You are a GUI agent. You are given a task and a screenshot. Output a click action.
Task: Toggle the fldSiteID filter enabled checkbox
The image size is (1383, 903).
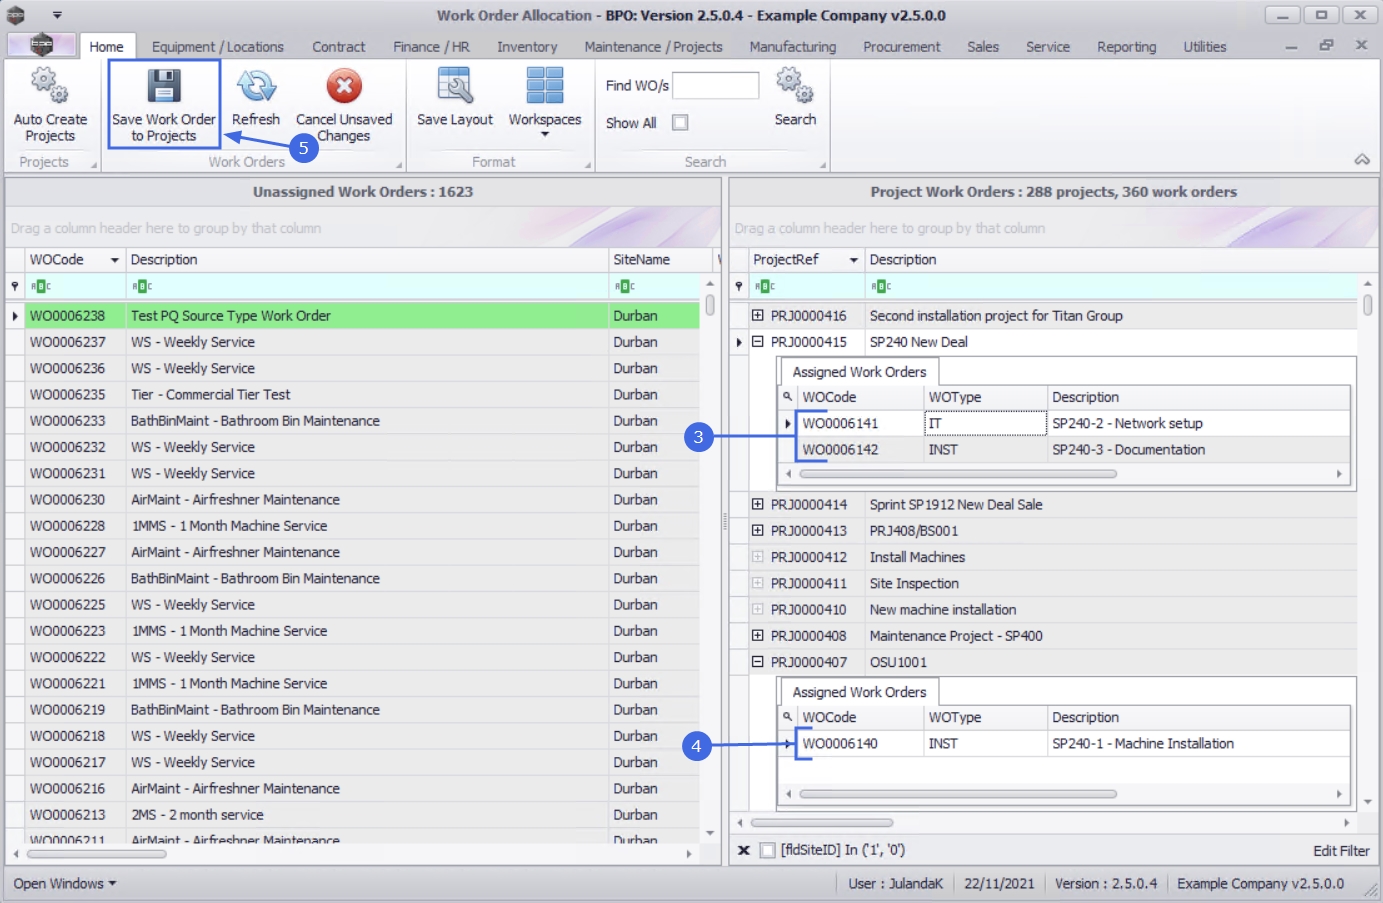click(x=768, y=850)
